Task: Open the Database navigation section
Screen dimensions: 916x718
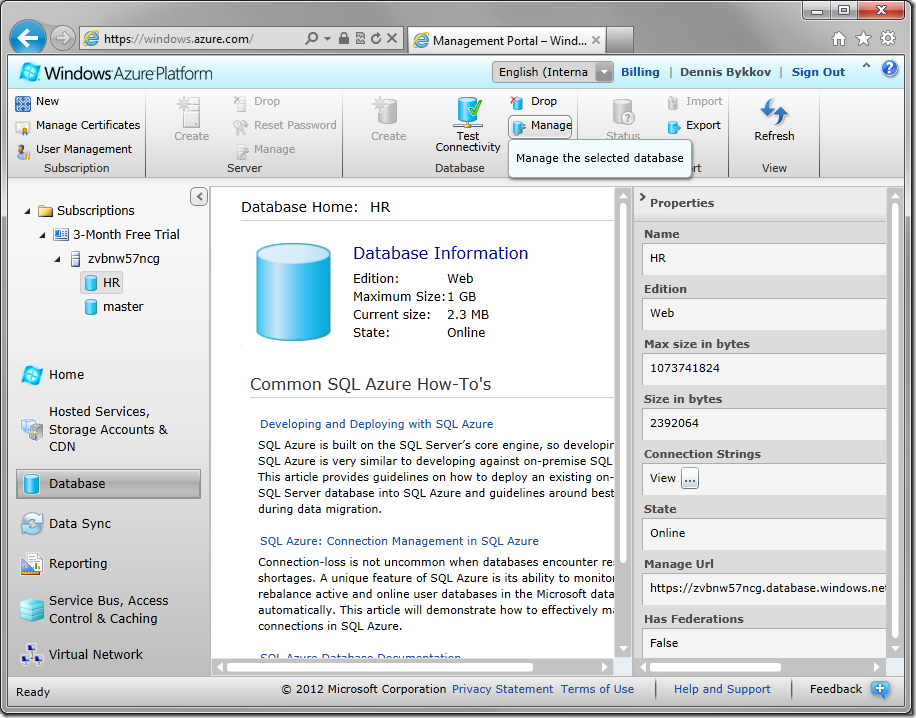Action: 108,484
